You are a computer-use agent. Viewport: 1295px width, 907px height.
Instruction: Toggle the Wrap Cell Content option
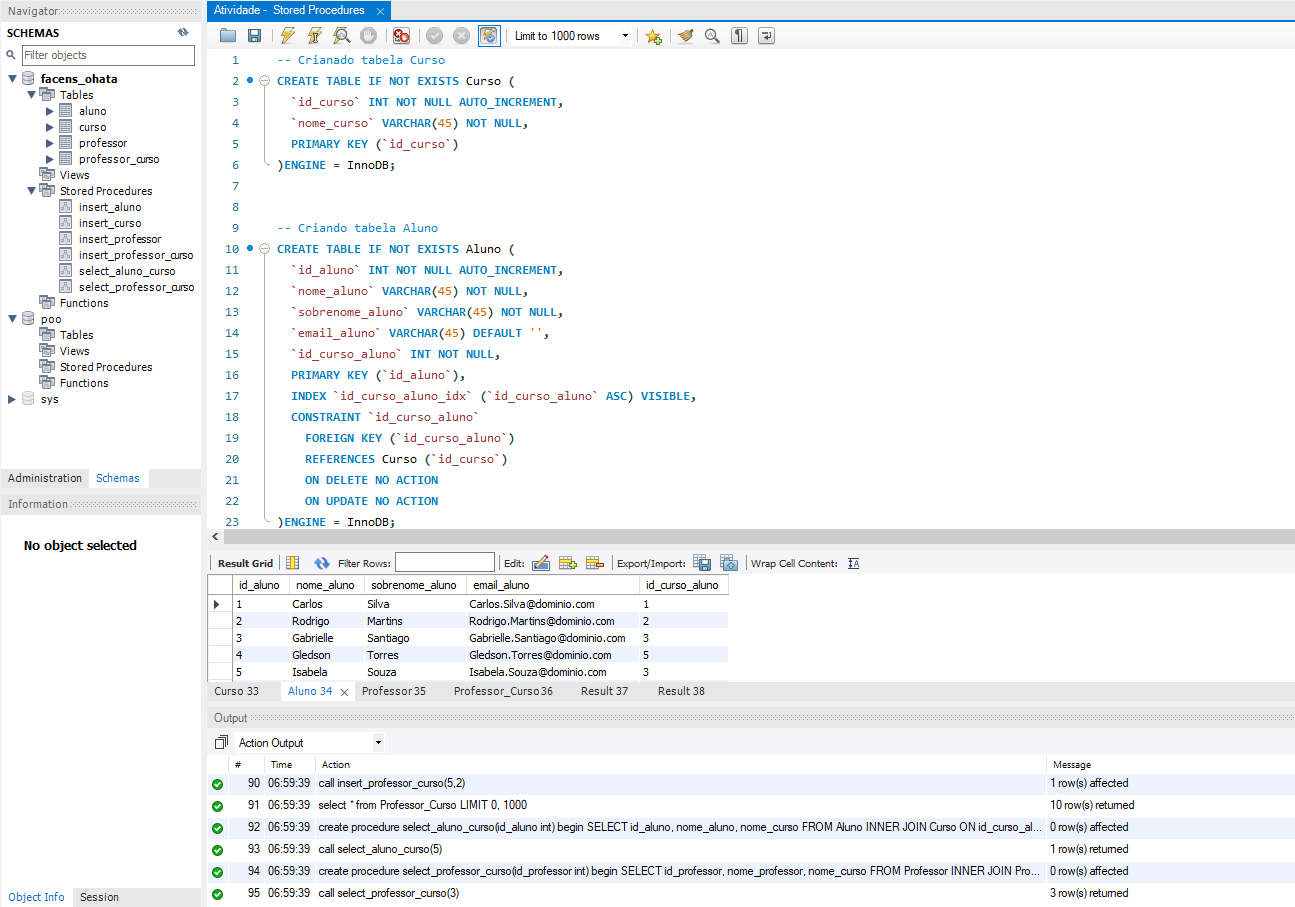(852, 563)
